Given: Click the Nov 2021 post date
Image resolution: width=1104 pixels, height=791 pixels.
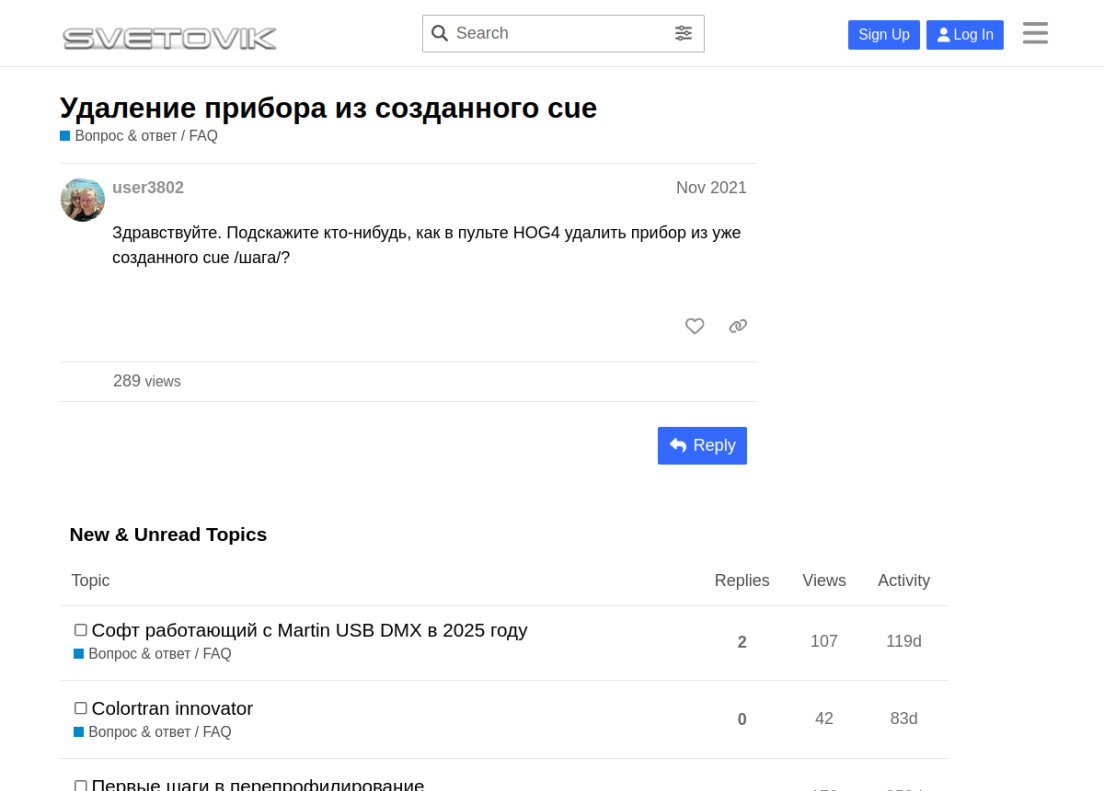Looking at the screenshot, I should coord(711,187).
